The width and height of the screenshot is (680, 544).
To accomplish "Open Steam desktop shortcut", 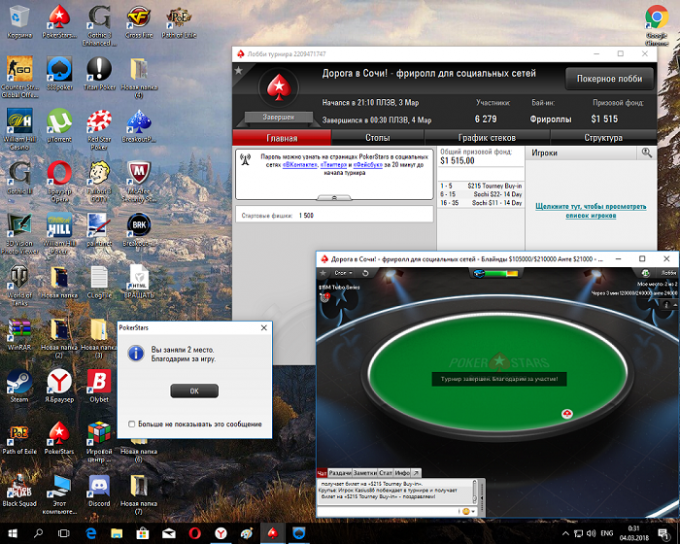I will click(x=19, y=386).
